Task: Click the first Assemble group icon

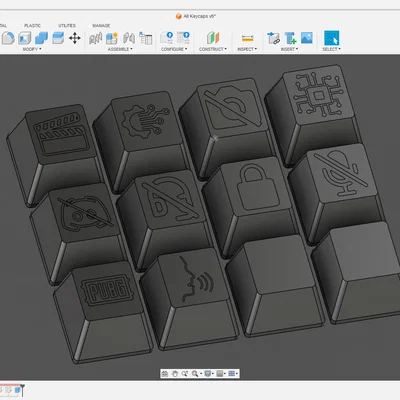Action: [95, 38]
